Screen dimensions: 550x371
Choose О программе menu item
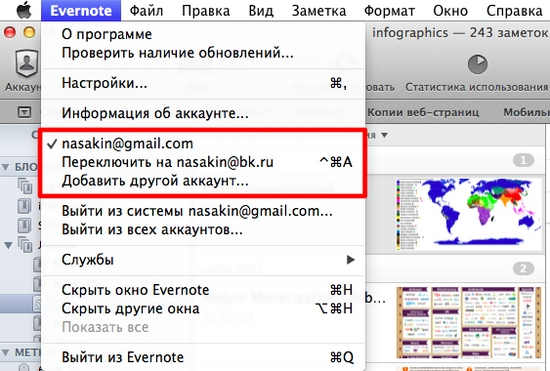203,34
